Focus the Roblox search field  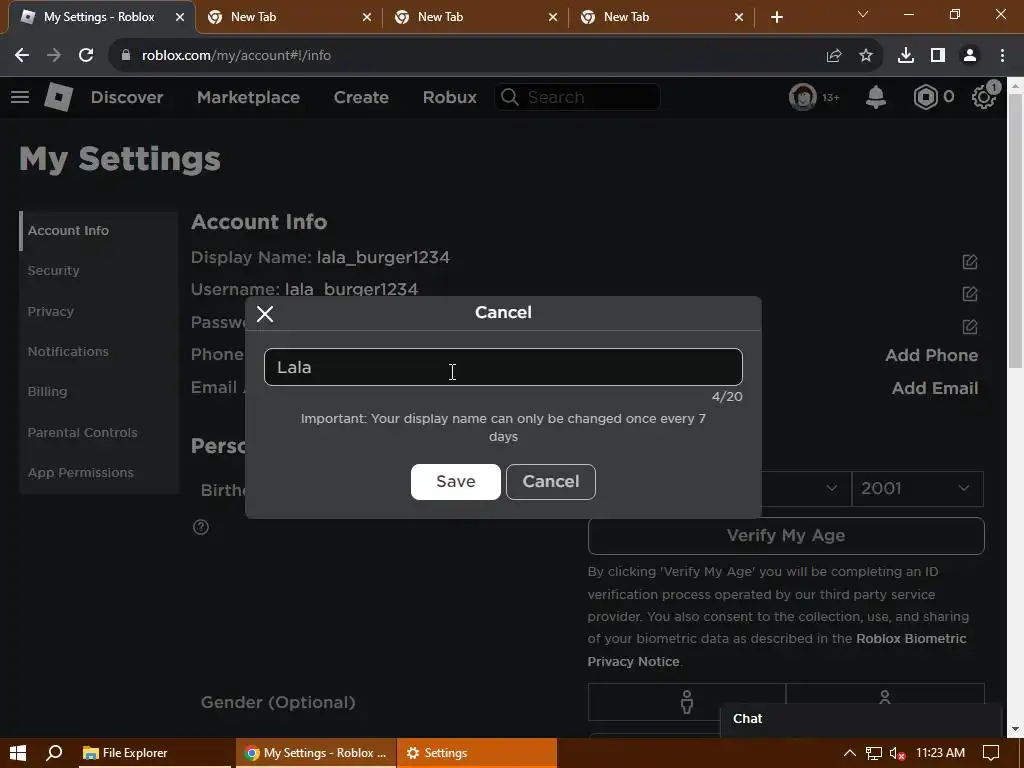577,97
